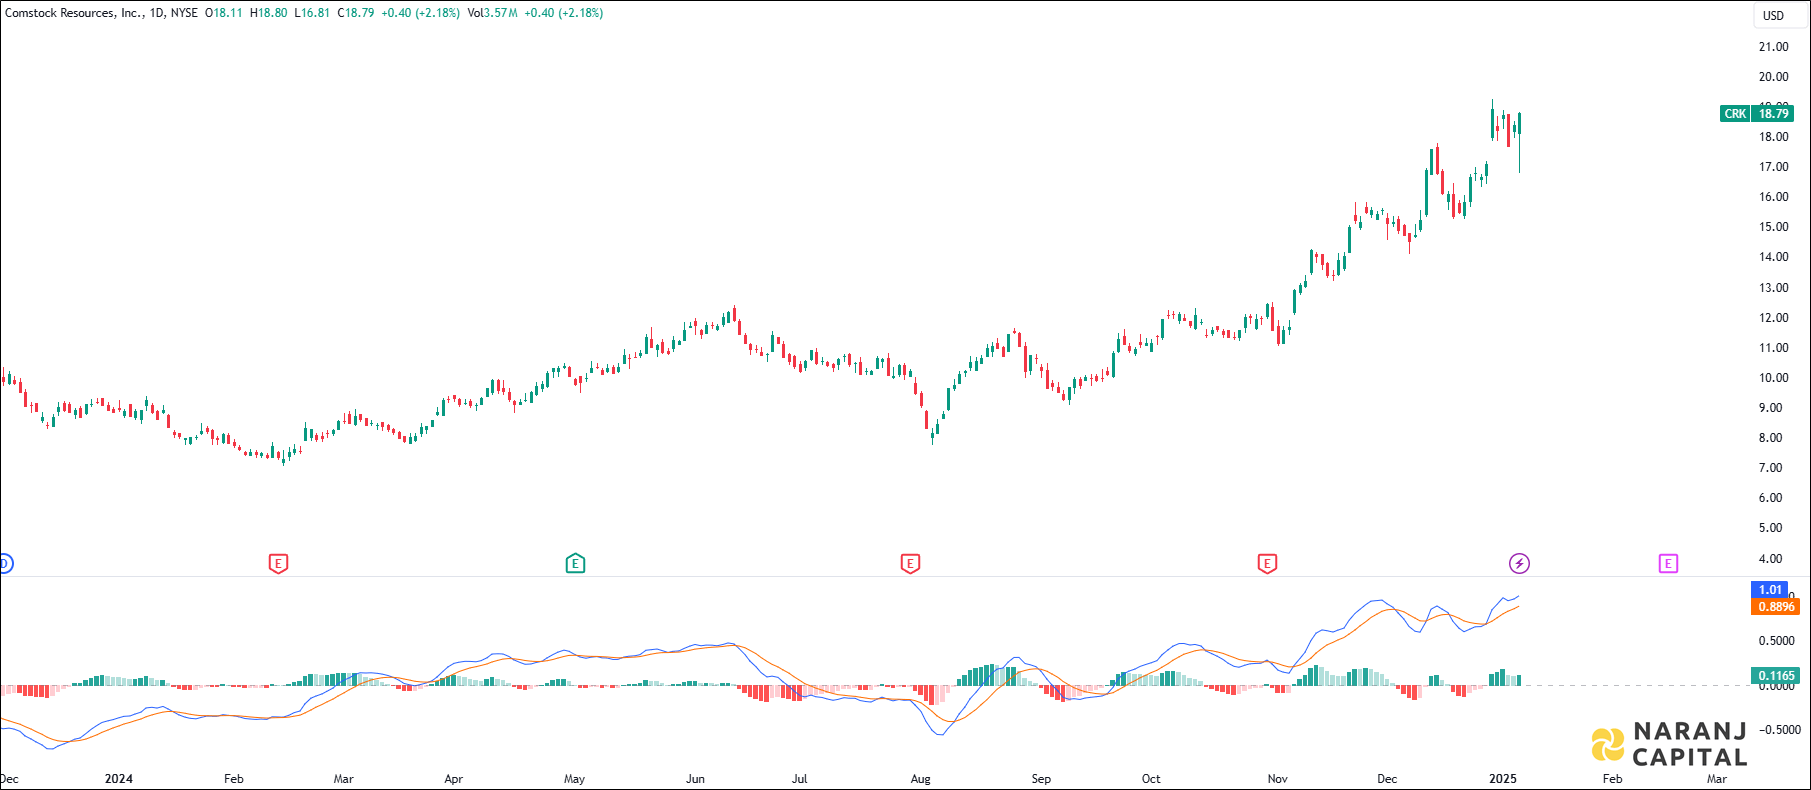1811x790 pixels.
Task: Click the Jun label on time axis
Action: [695, 779]
